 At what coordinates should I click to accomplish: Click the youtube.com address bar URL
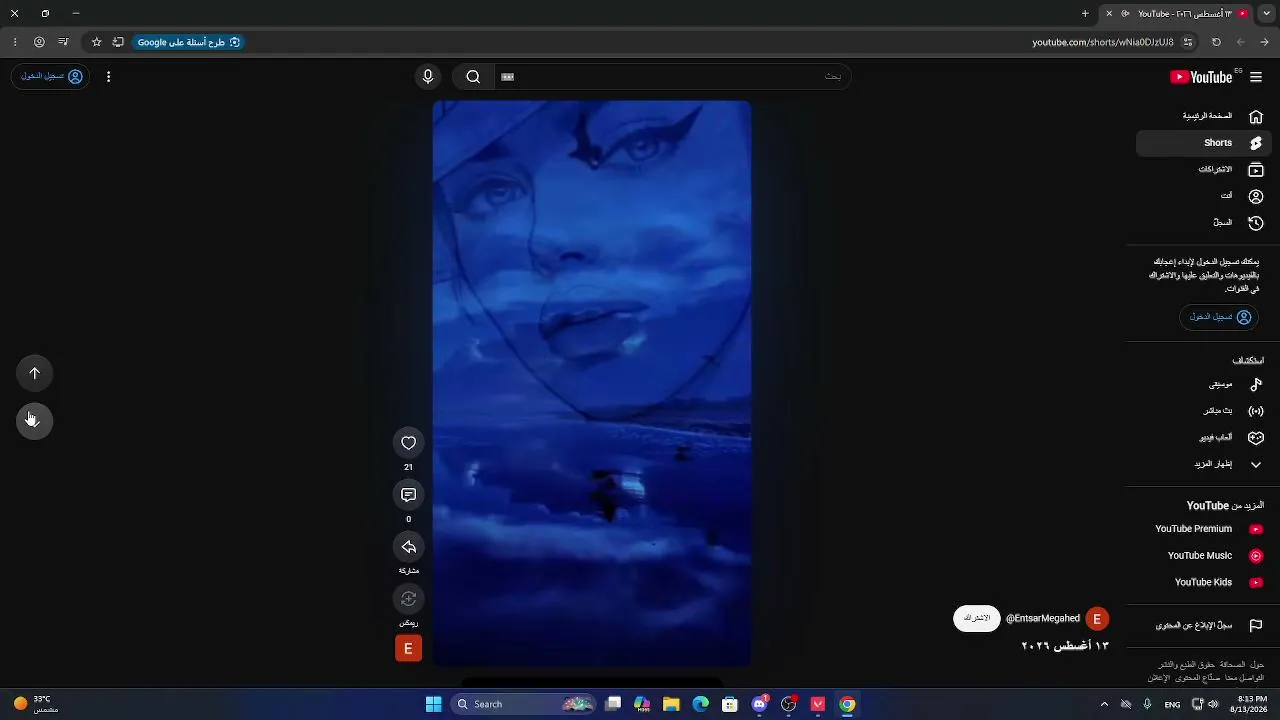[1103, 42]
